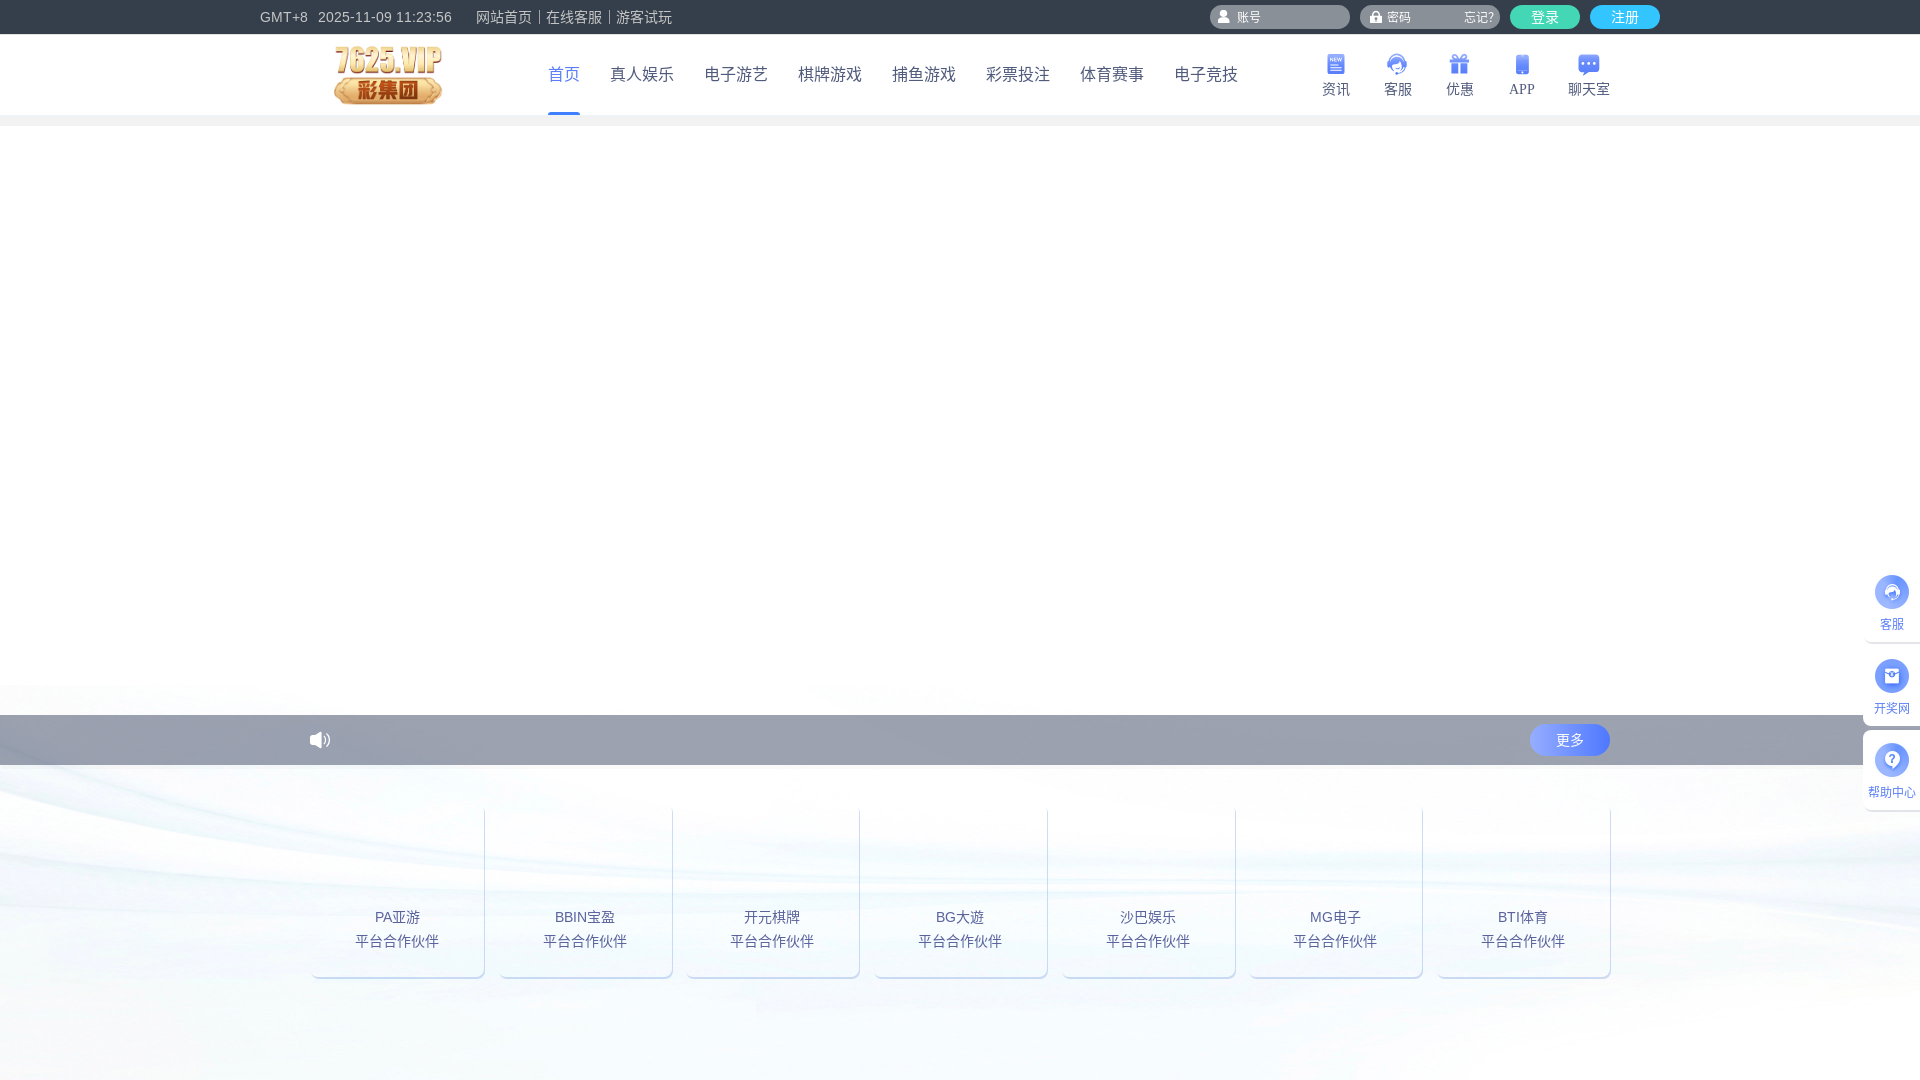
Task: Click the 在线客服 link
Action: click(574, 17)
